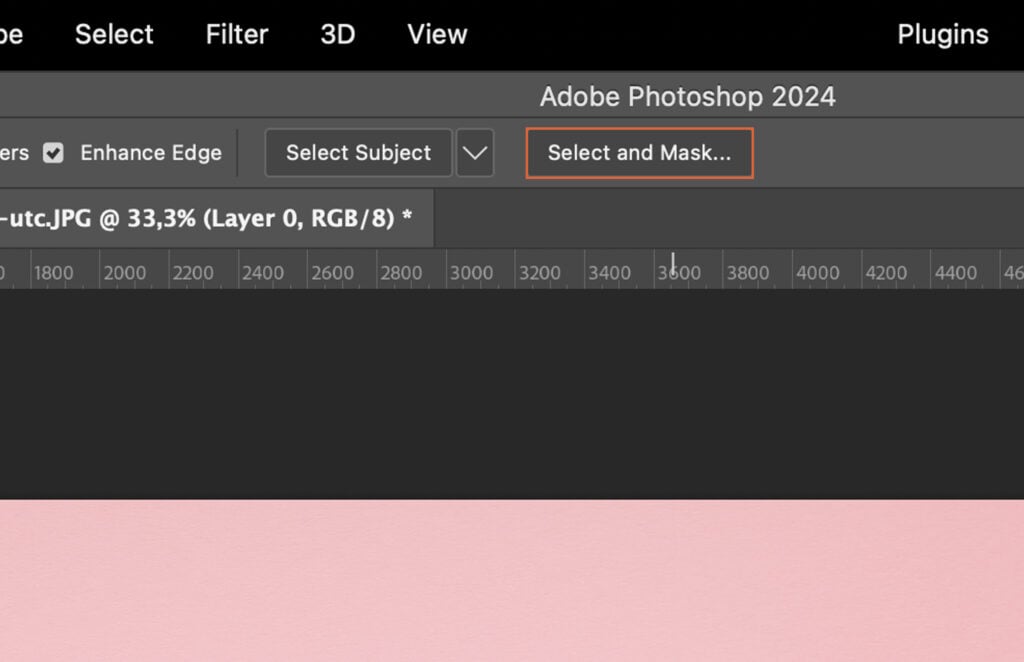This screenshot has height=662, width=1024.
Task: Click the 3600 mark on the ruler
Action: (x=676, y=271)
